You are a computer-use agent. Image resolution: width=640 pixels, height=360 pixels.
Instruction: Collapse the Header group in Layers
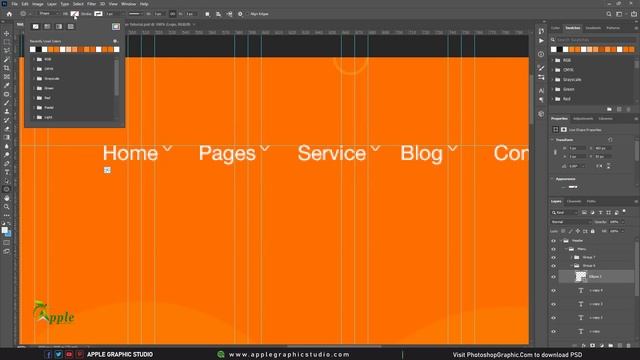pyautogui.click(x=561, y=241)
